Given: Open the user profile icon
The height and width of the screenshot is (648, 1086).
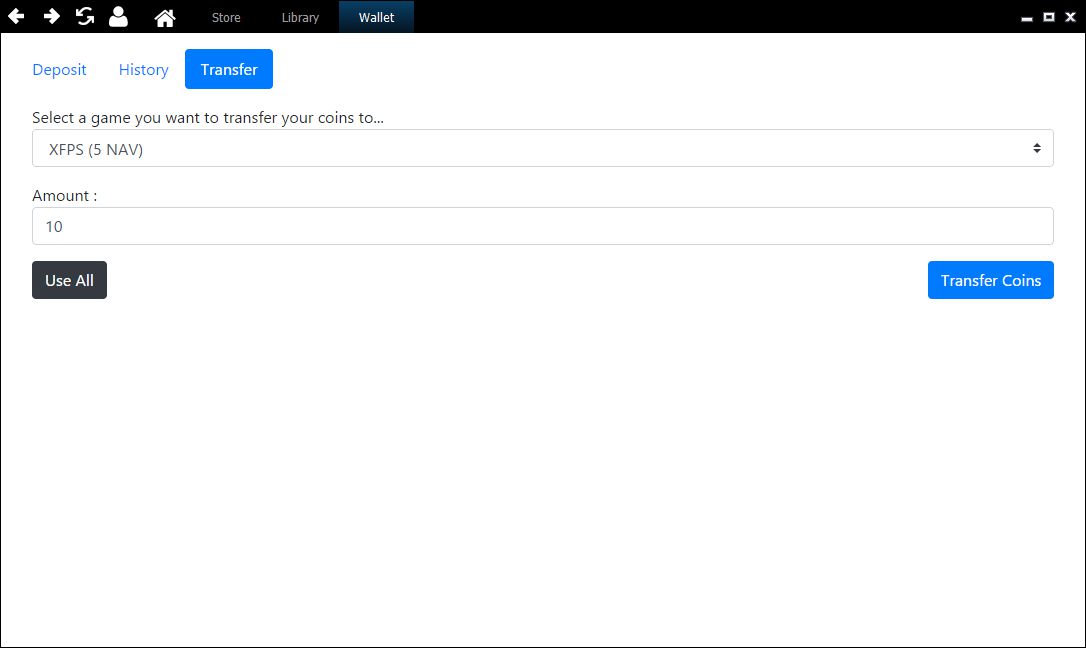Looking at the screenshot, I should tap(118, 17).
